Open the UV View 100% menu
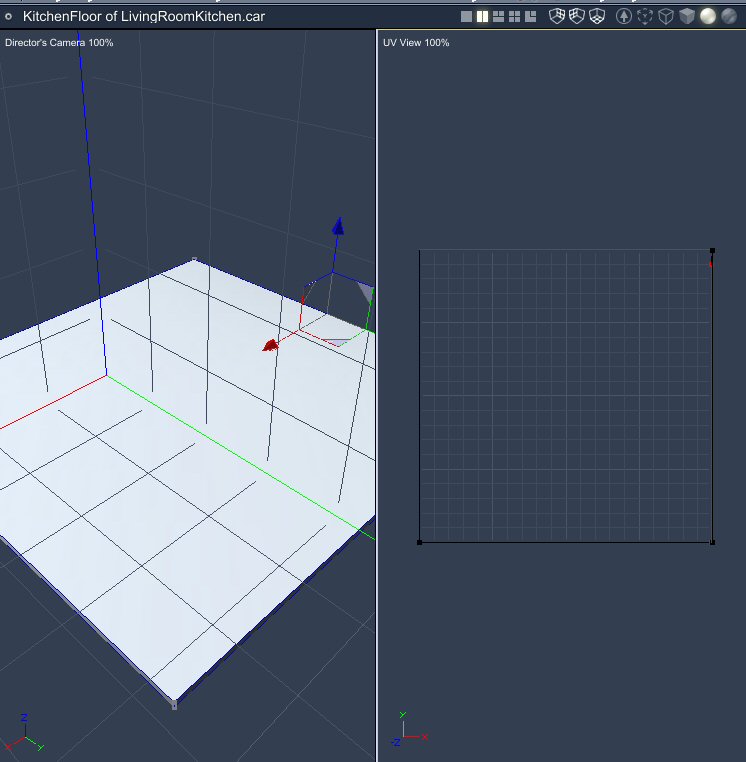The width and height of the screenshot is (746, 762). click(416, 43)
